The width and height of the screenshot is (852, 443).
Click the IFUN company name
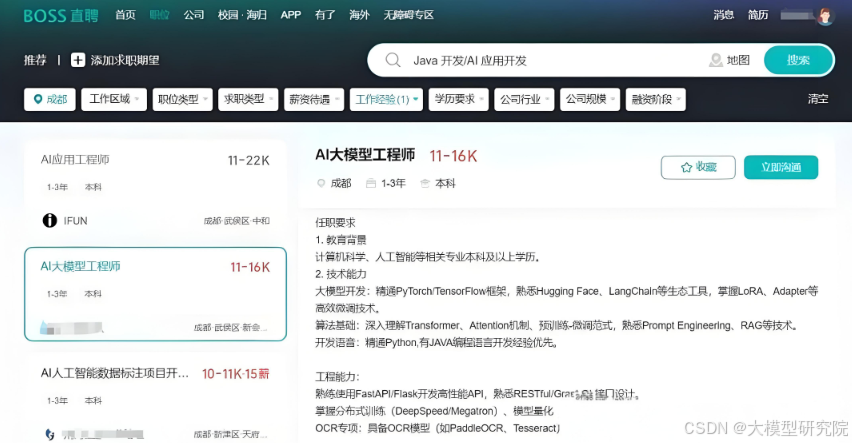point(76,221)
